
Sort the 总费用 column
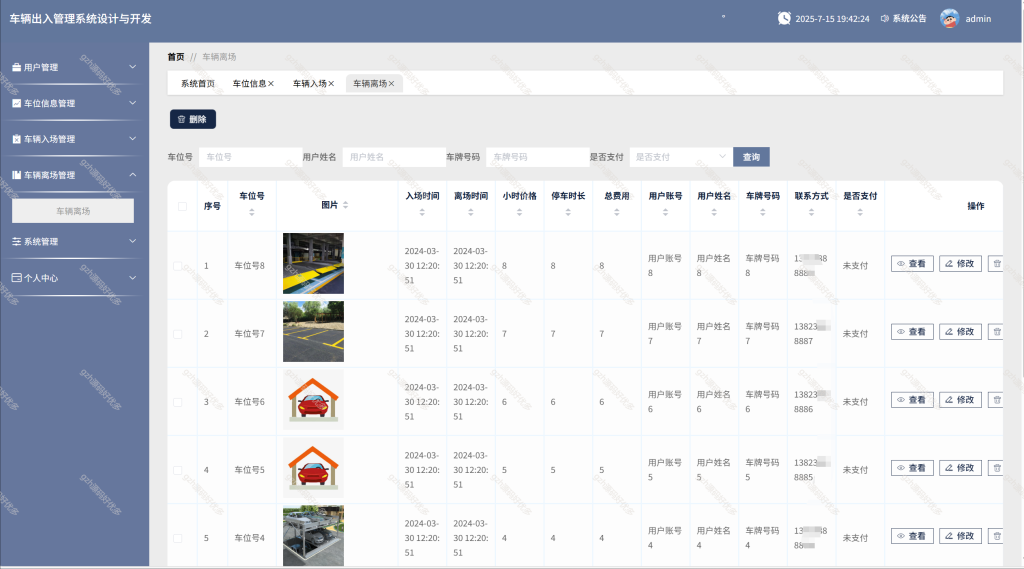pyautogui.click(x=616, y=212)
